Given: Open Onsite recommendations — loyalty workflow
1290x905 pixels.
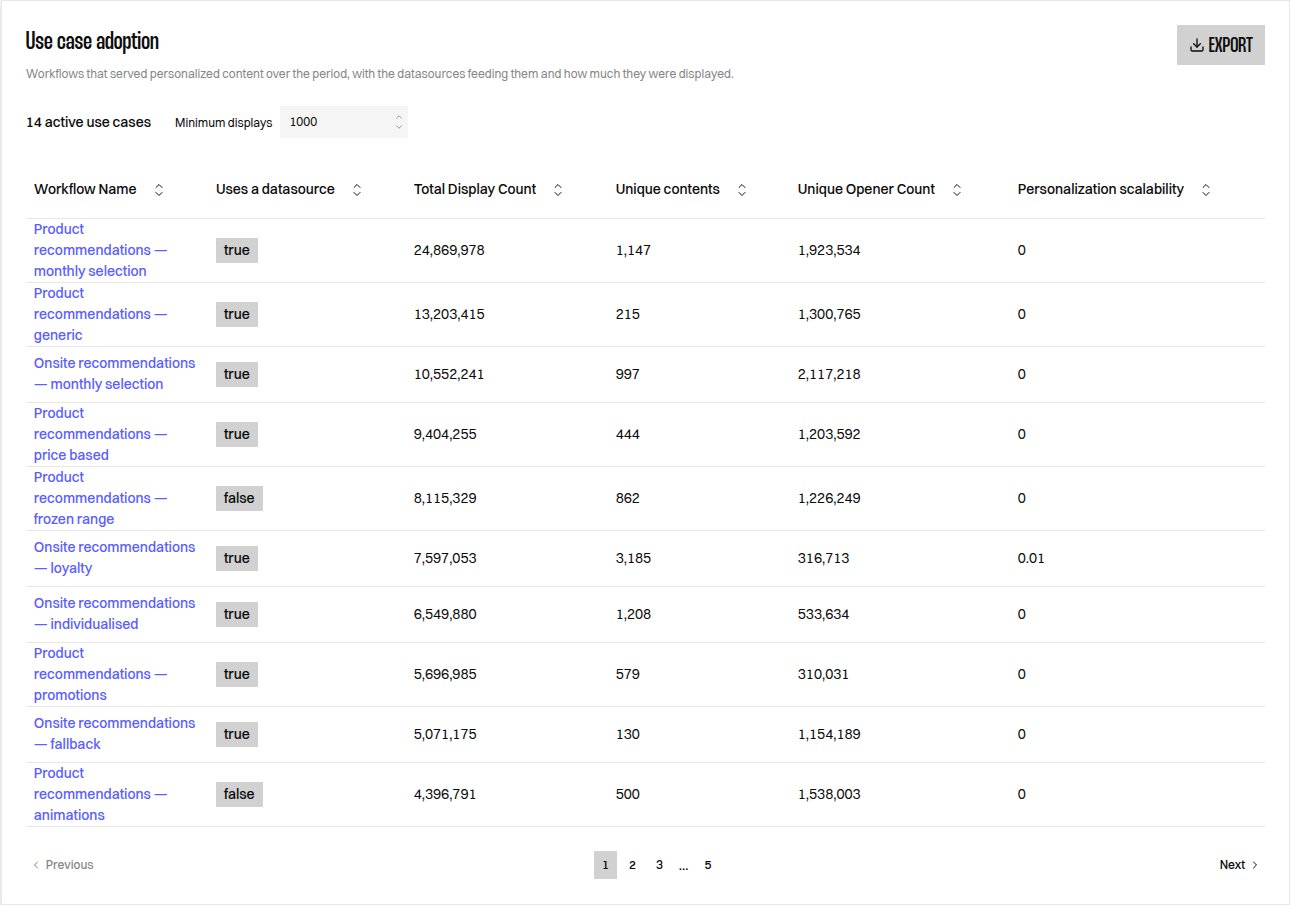Looking at the screenshot, I should (114, 558).
